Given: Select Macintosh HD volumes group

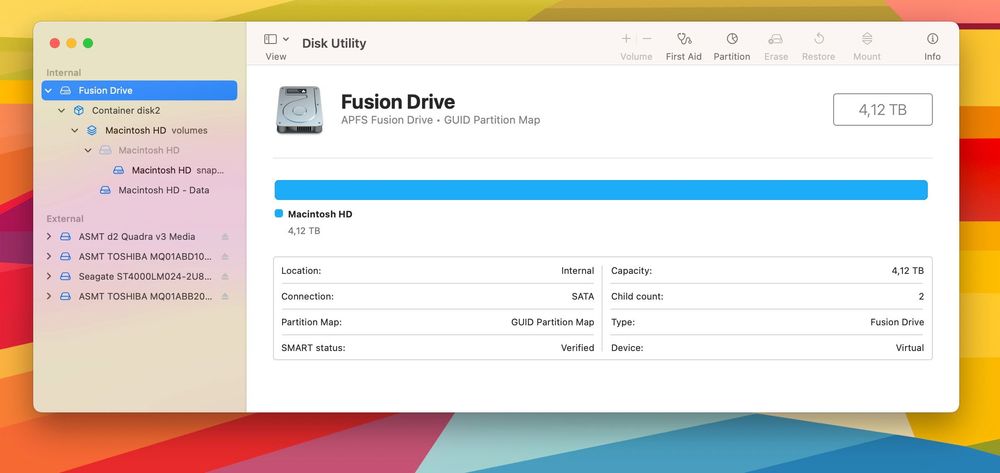Looking at the screenshot, I should tap(156, 130).
